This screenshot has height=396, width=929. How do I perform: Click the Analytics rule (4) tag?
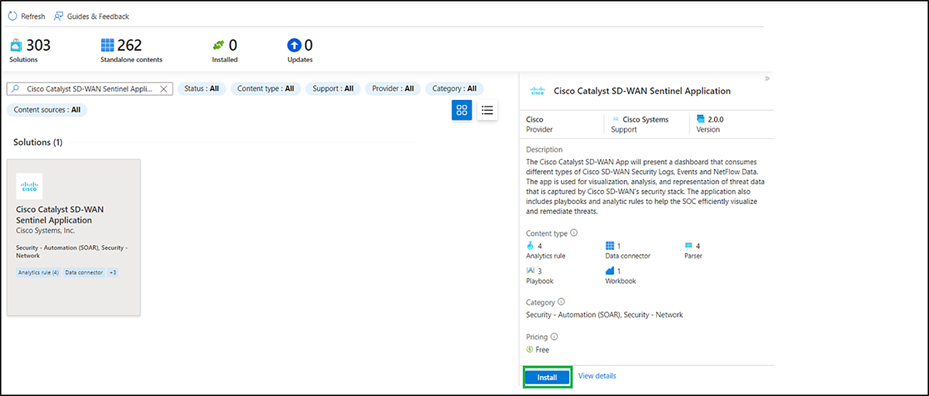39,273
